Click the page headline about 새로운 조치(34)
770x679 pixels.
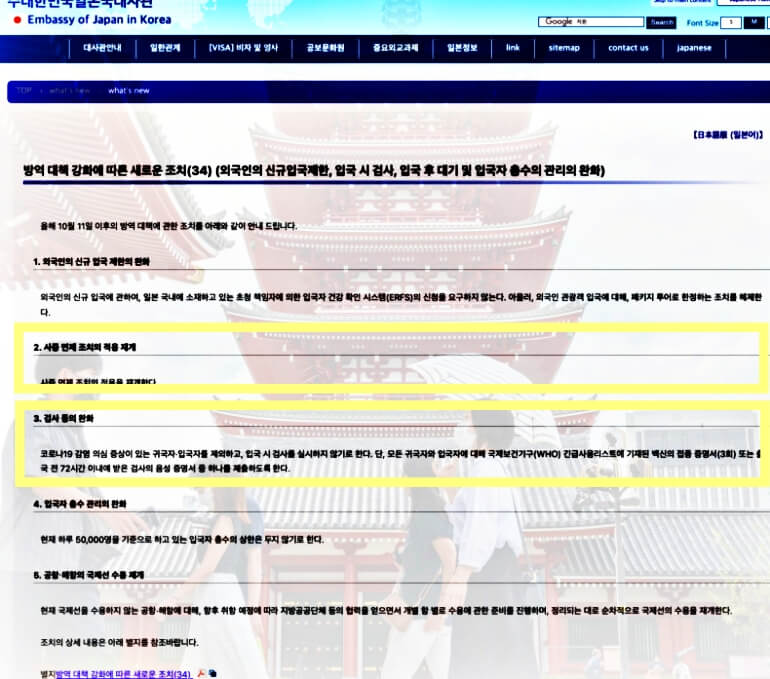314,171
